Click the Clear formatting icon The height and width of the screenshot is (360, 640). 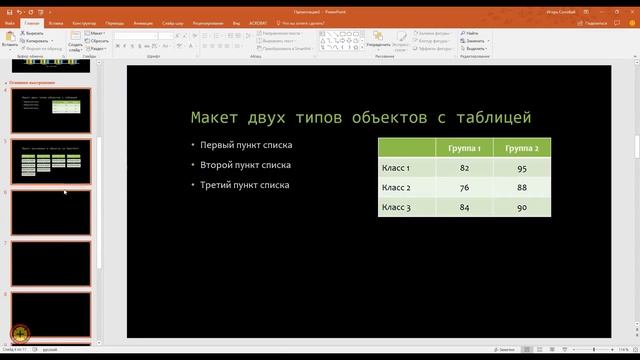pos(195,36)
